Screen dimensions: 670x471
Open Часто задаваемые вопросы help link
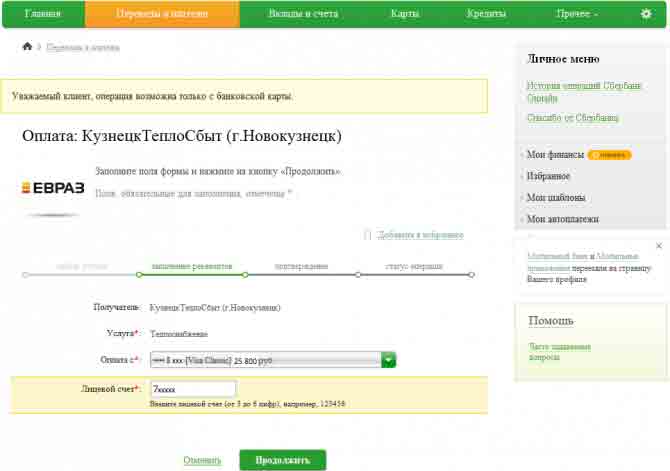coord(559,352)
